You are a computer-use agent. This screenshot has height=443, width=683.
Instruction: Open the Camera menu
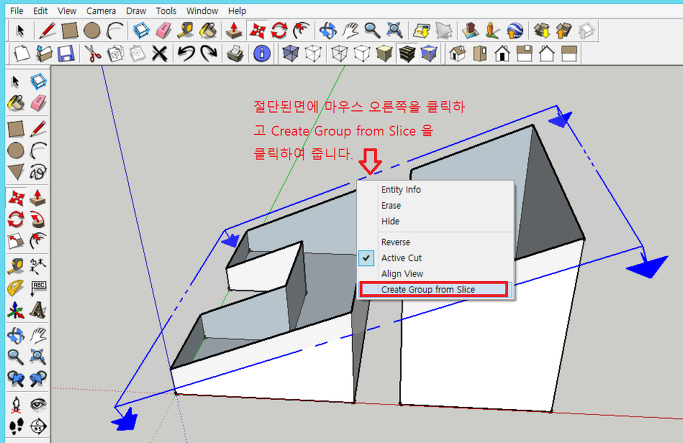(x=101, y=11)
